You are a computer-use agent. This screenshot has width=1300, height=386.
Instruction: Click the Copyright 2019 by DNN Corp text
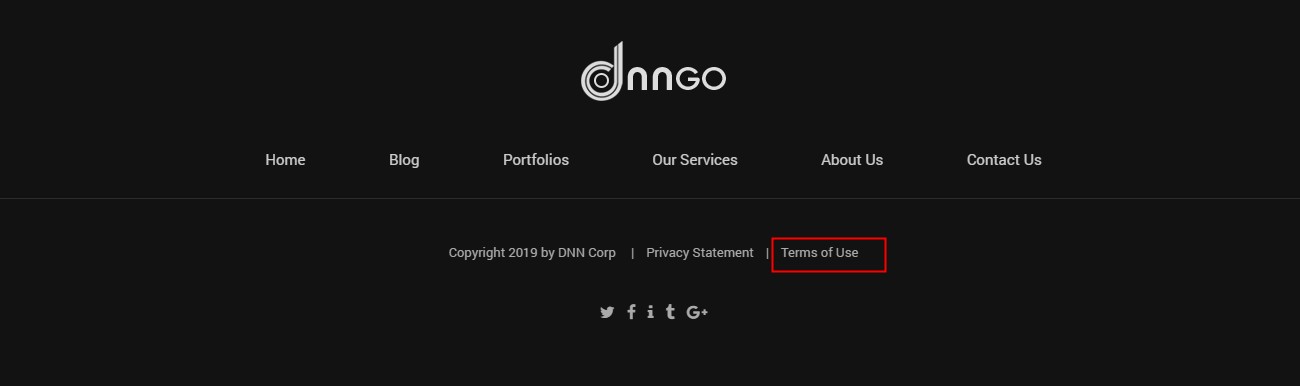click(x=532, y=253)
